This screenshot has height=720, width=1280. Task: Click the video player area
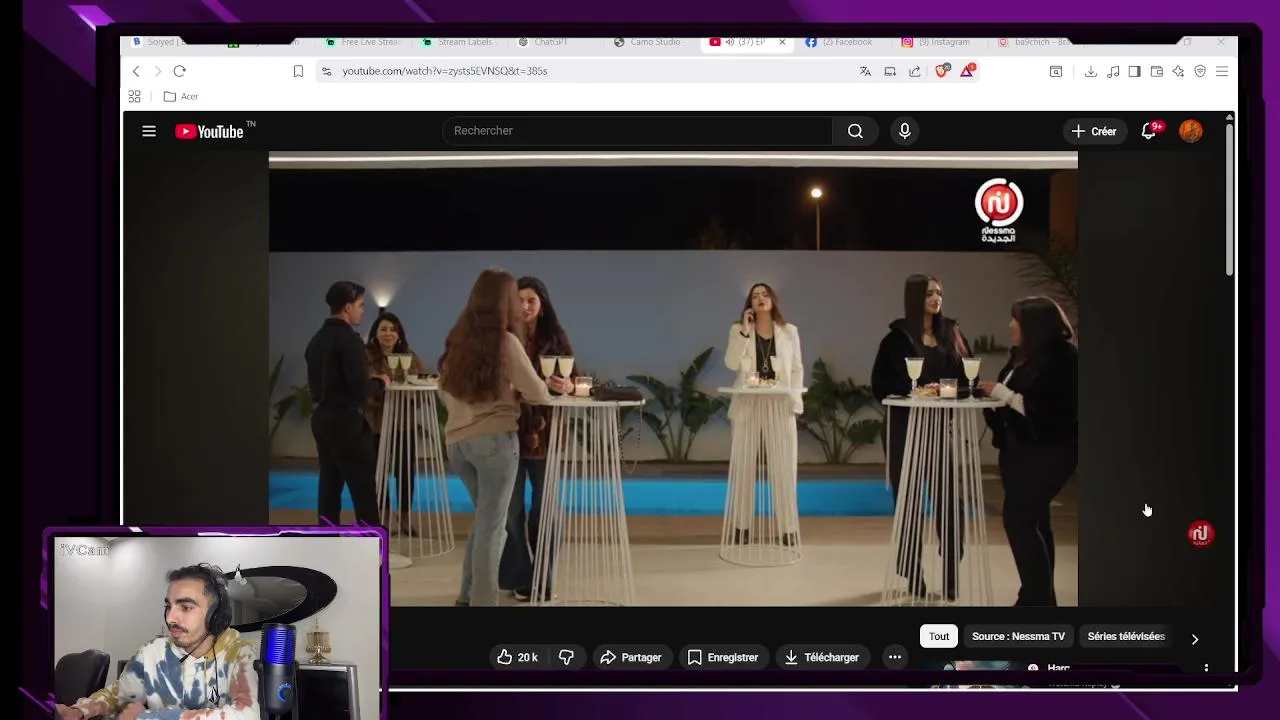(x=673, y=380)
